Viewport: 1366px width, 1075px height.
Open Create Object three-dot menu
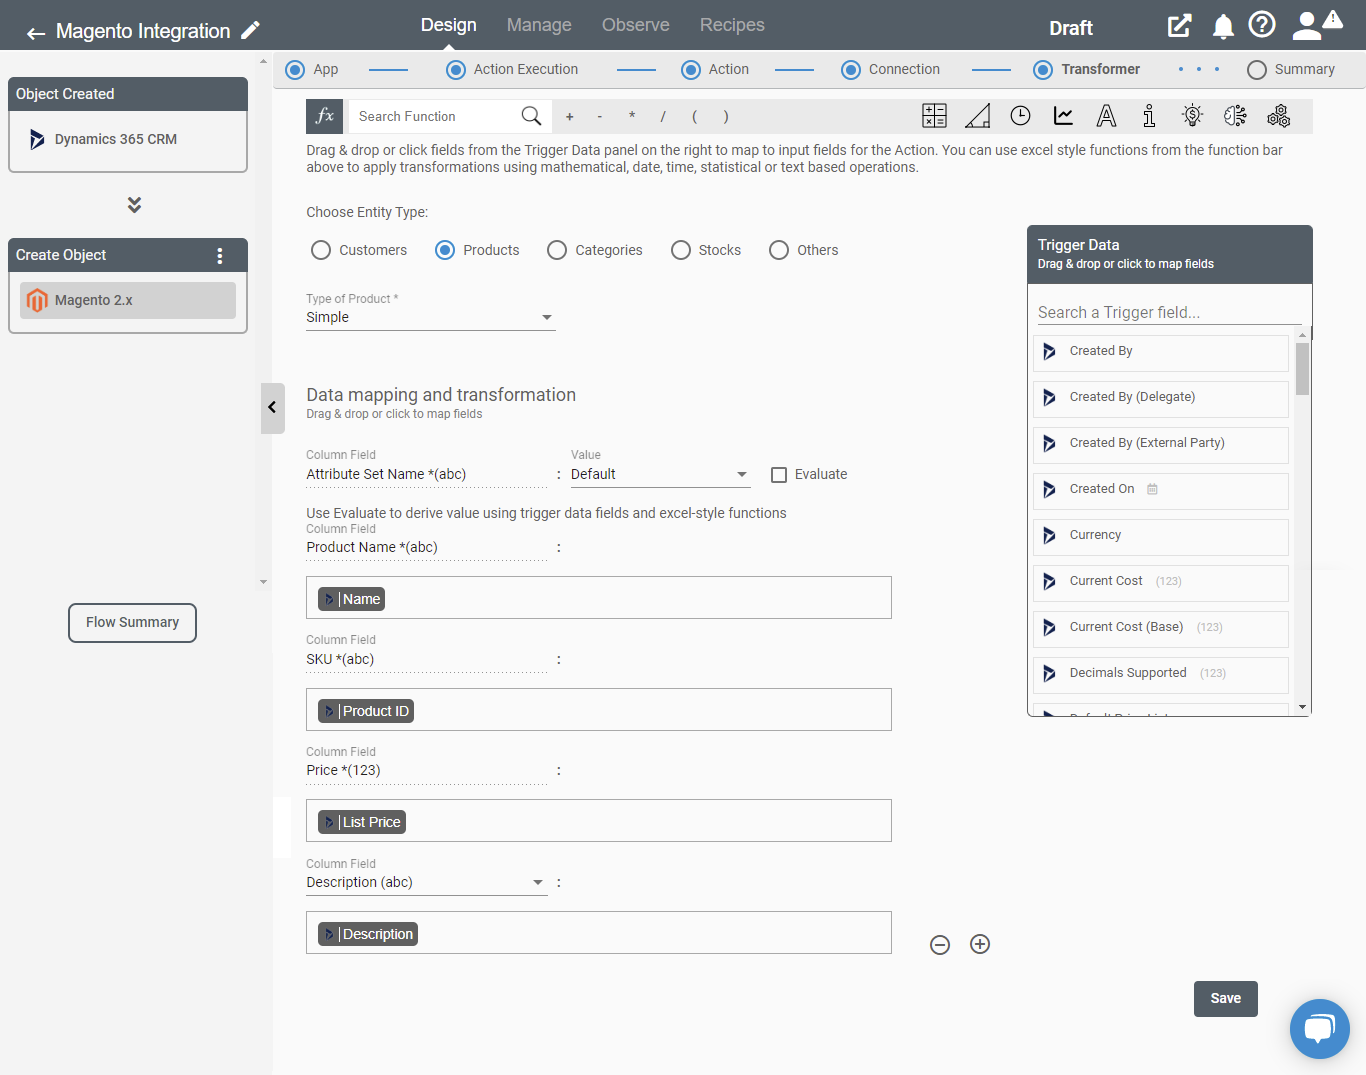220,256
